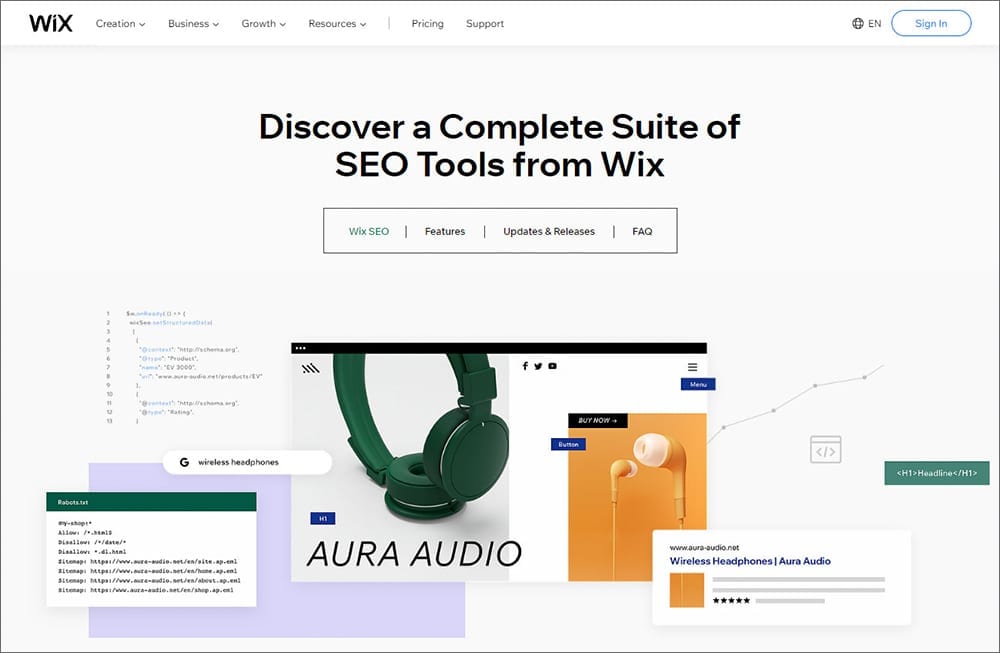Click the shop.ap.xml sitemap line
This screenshot has width=1000, height=653.
(145, 591)
